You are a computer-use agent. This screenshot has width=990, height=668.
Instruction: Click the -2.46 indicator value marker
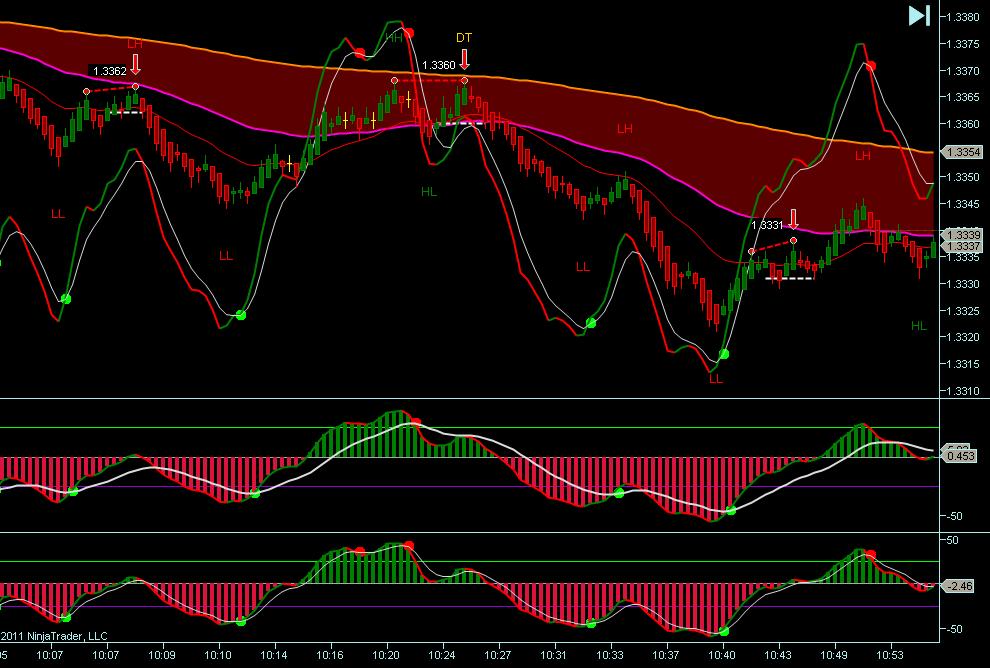[960, 587]
